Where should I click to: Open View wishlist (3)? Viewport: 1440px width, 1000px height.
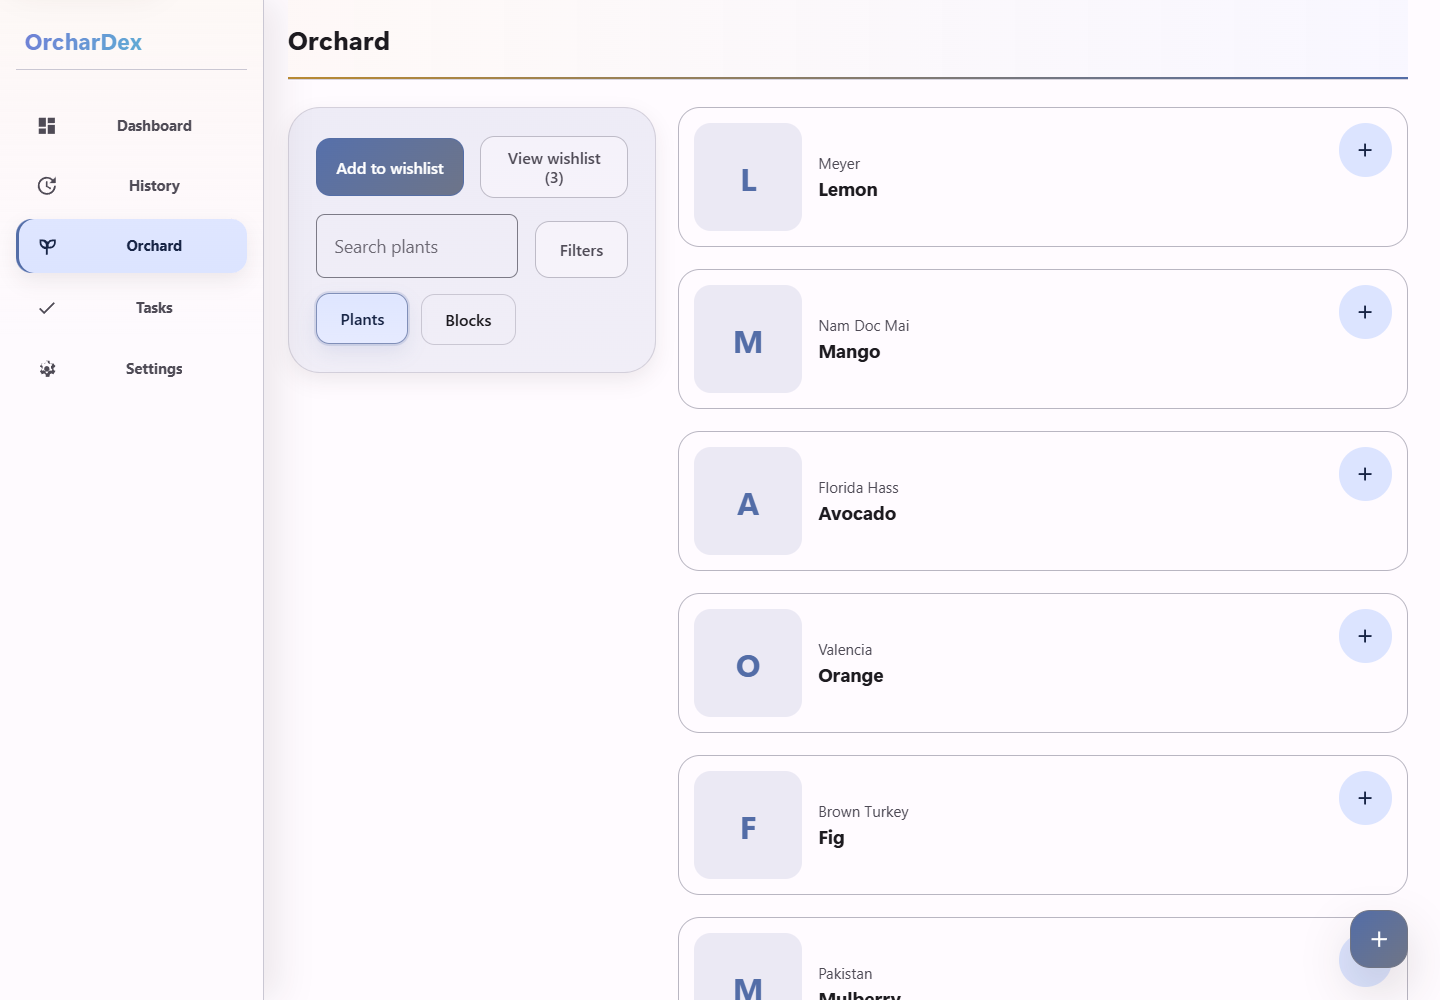pyautogui.click(x=554, y=167)
